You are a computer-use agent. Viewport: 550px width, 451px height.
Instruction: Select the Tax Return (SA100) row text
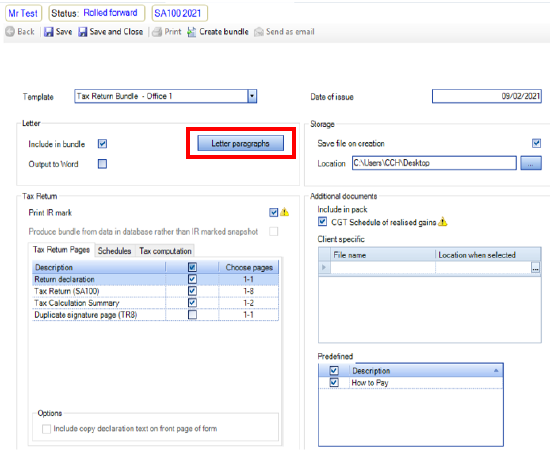coord(67,291)
